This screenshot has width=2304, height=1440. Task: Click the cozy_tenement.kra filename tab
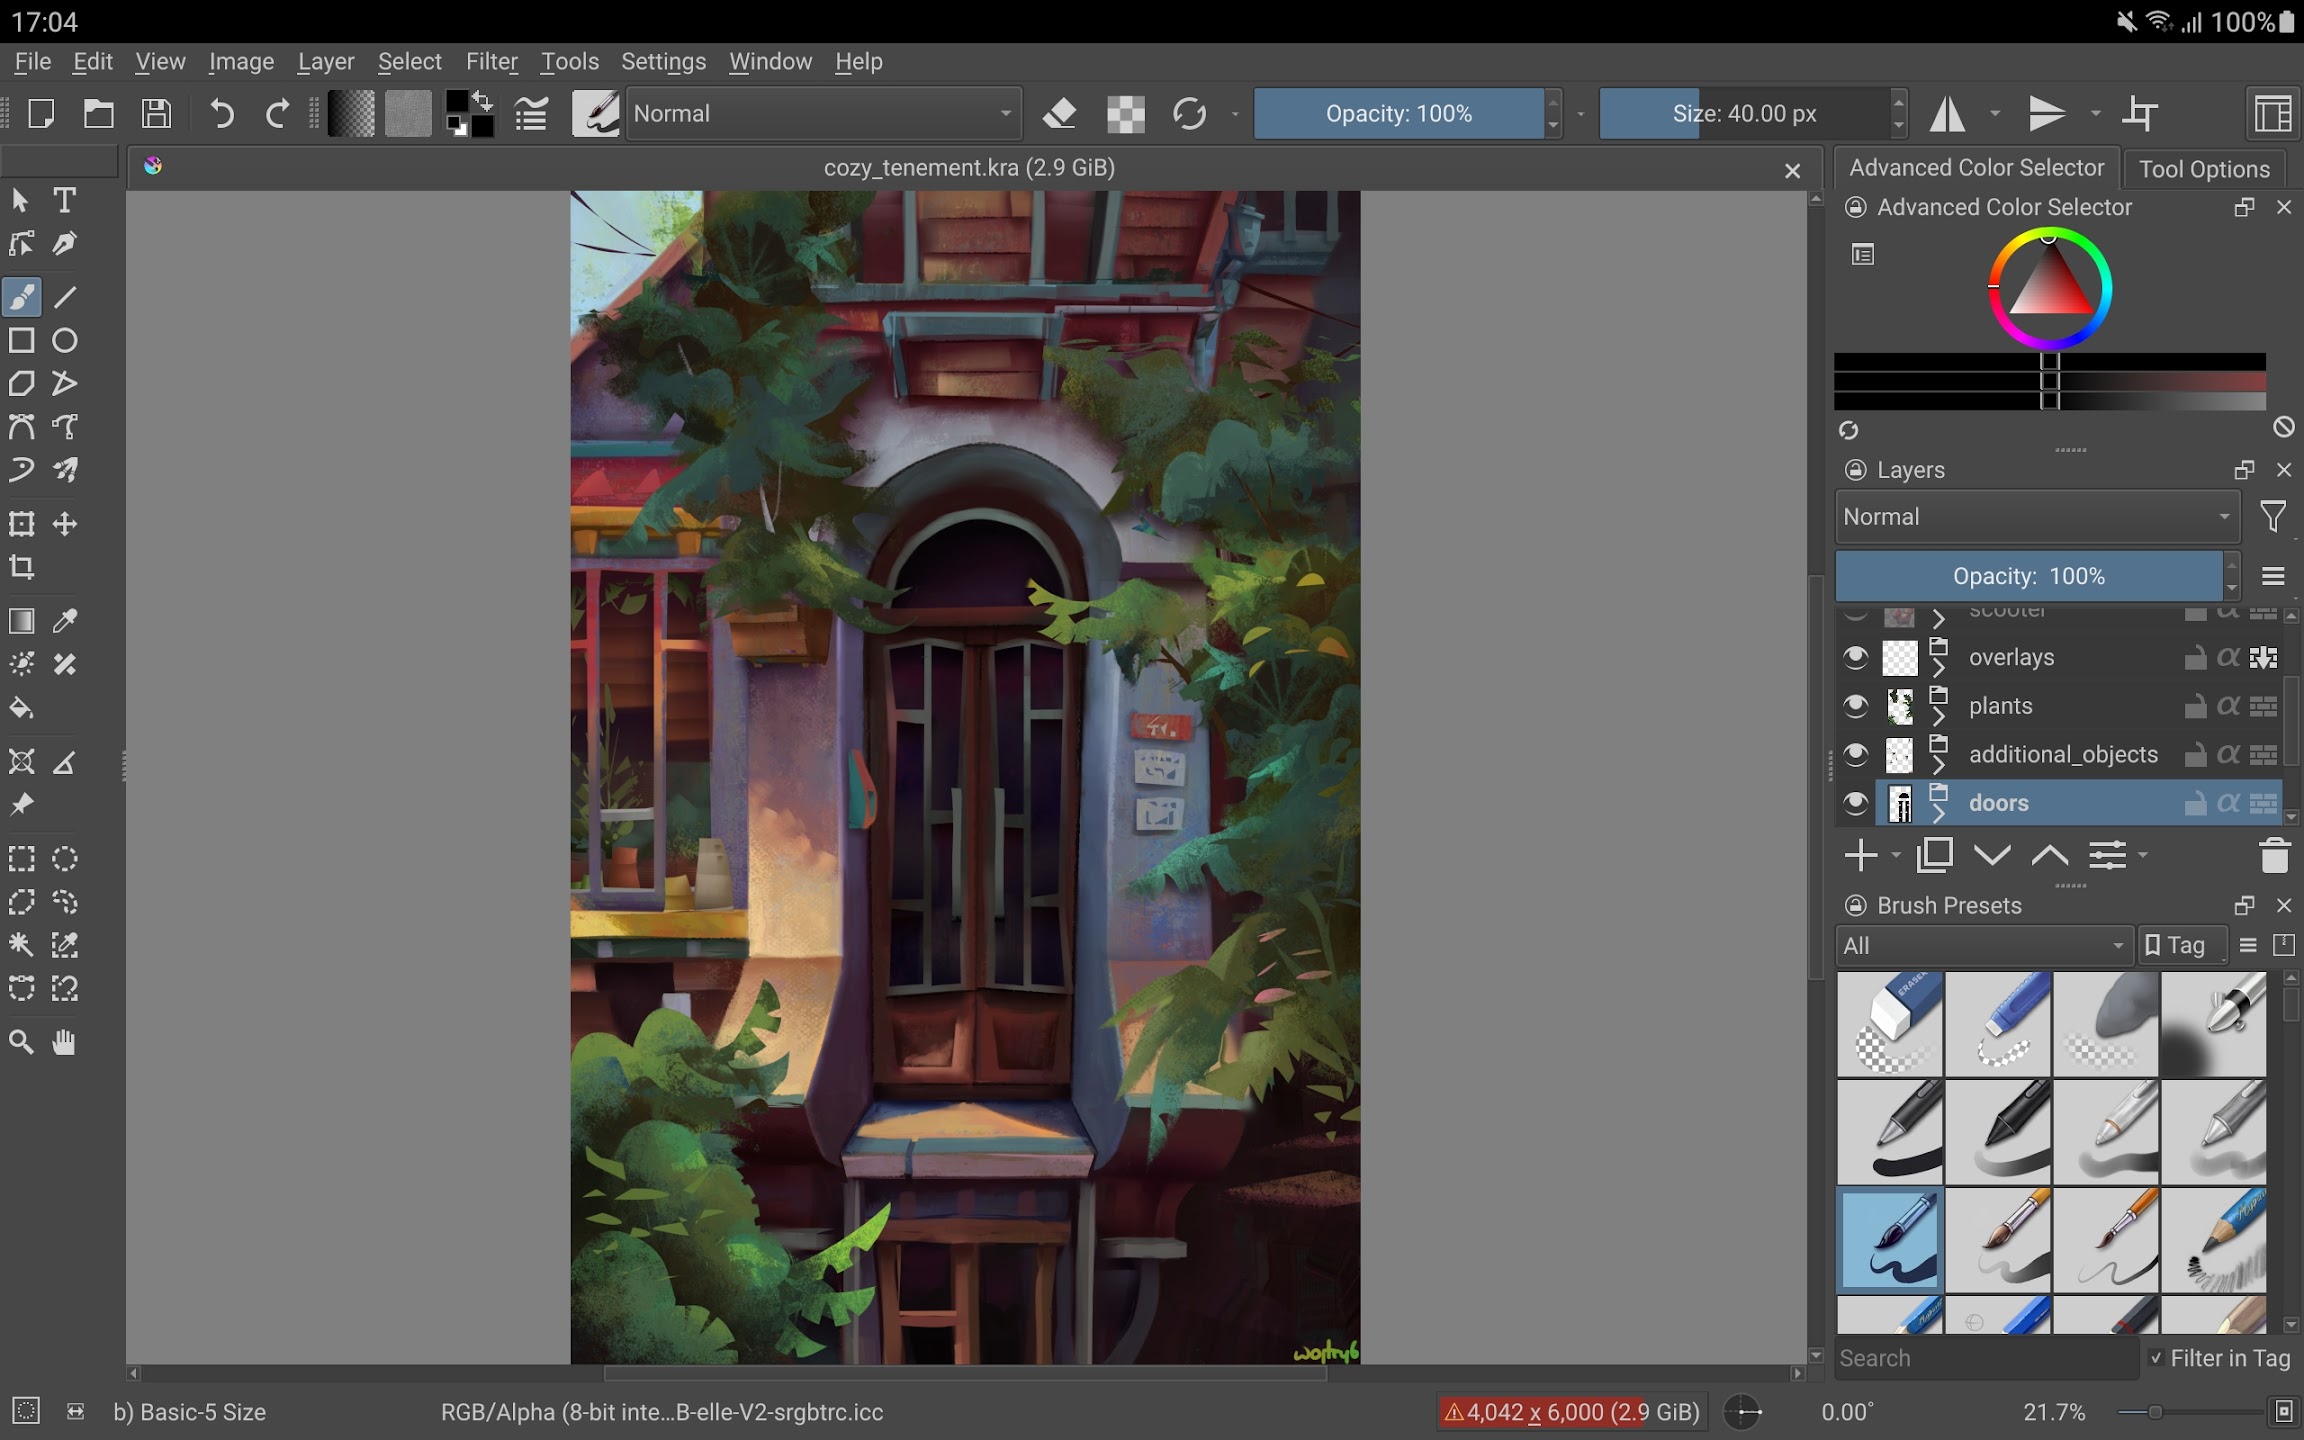pos(969,168)
